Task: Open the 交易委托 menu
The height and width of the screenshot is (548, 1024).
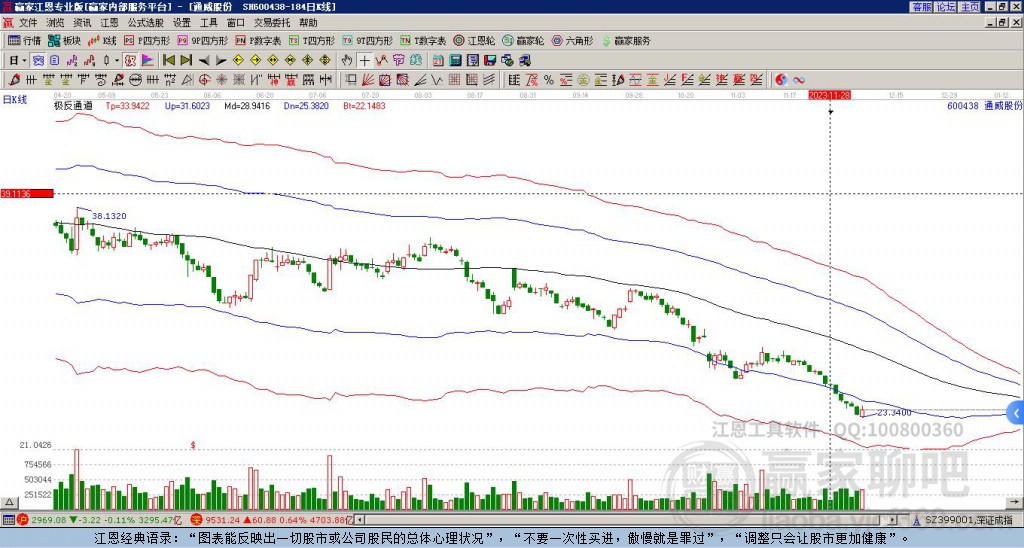Action: (x=272, y=23)
